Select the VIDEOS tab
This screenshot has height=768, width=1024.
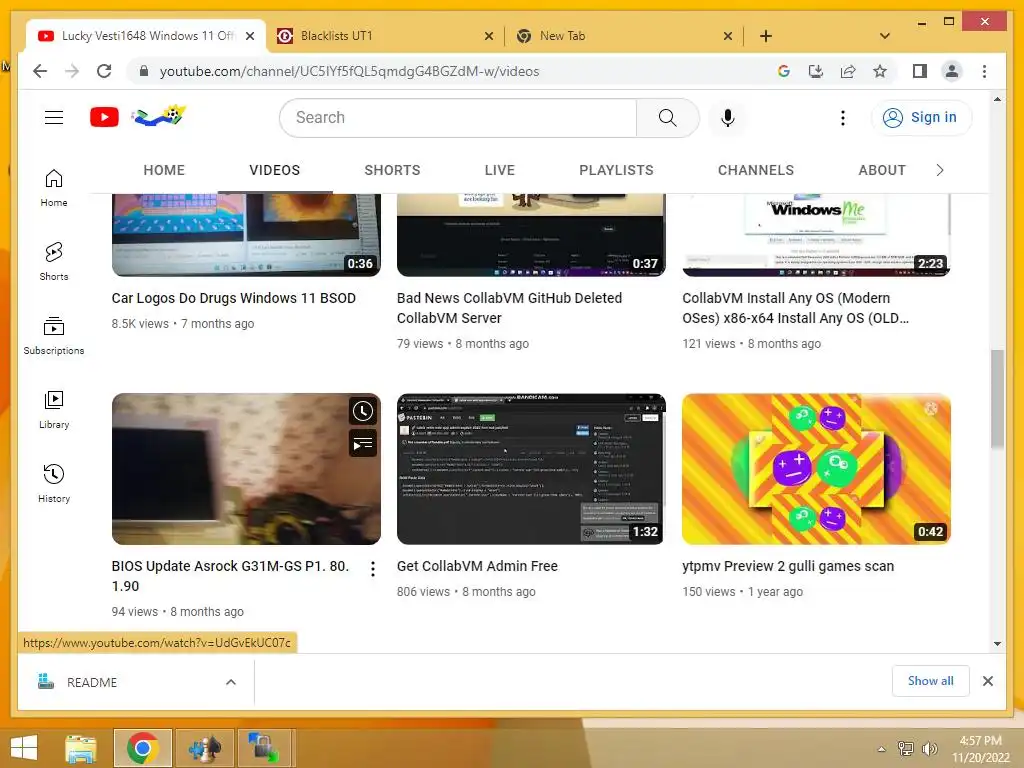pyautogui.click(x=274, y=170)
